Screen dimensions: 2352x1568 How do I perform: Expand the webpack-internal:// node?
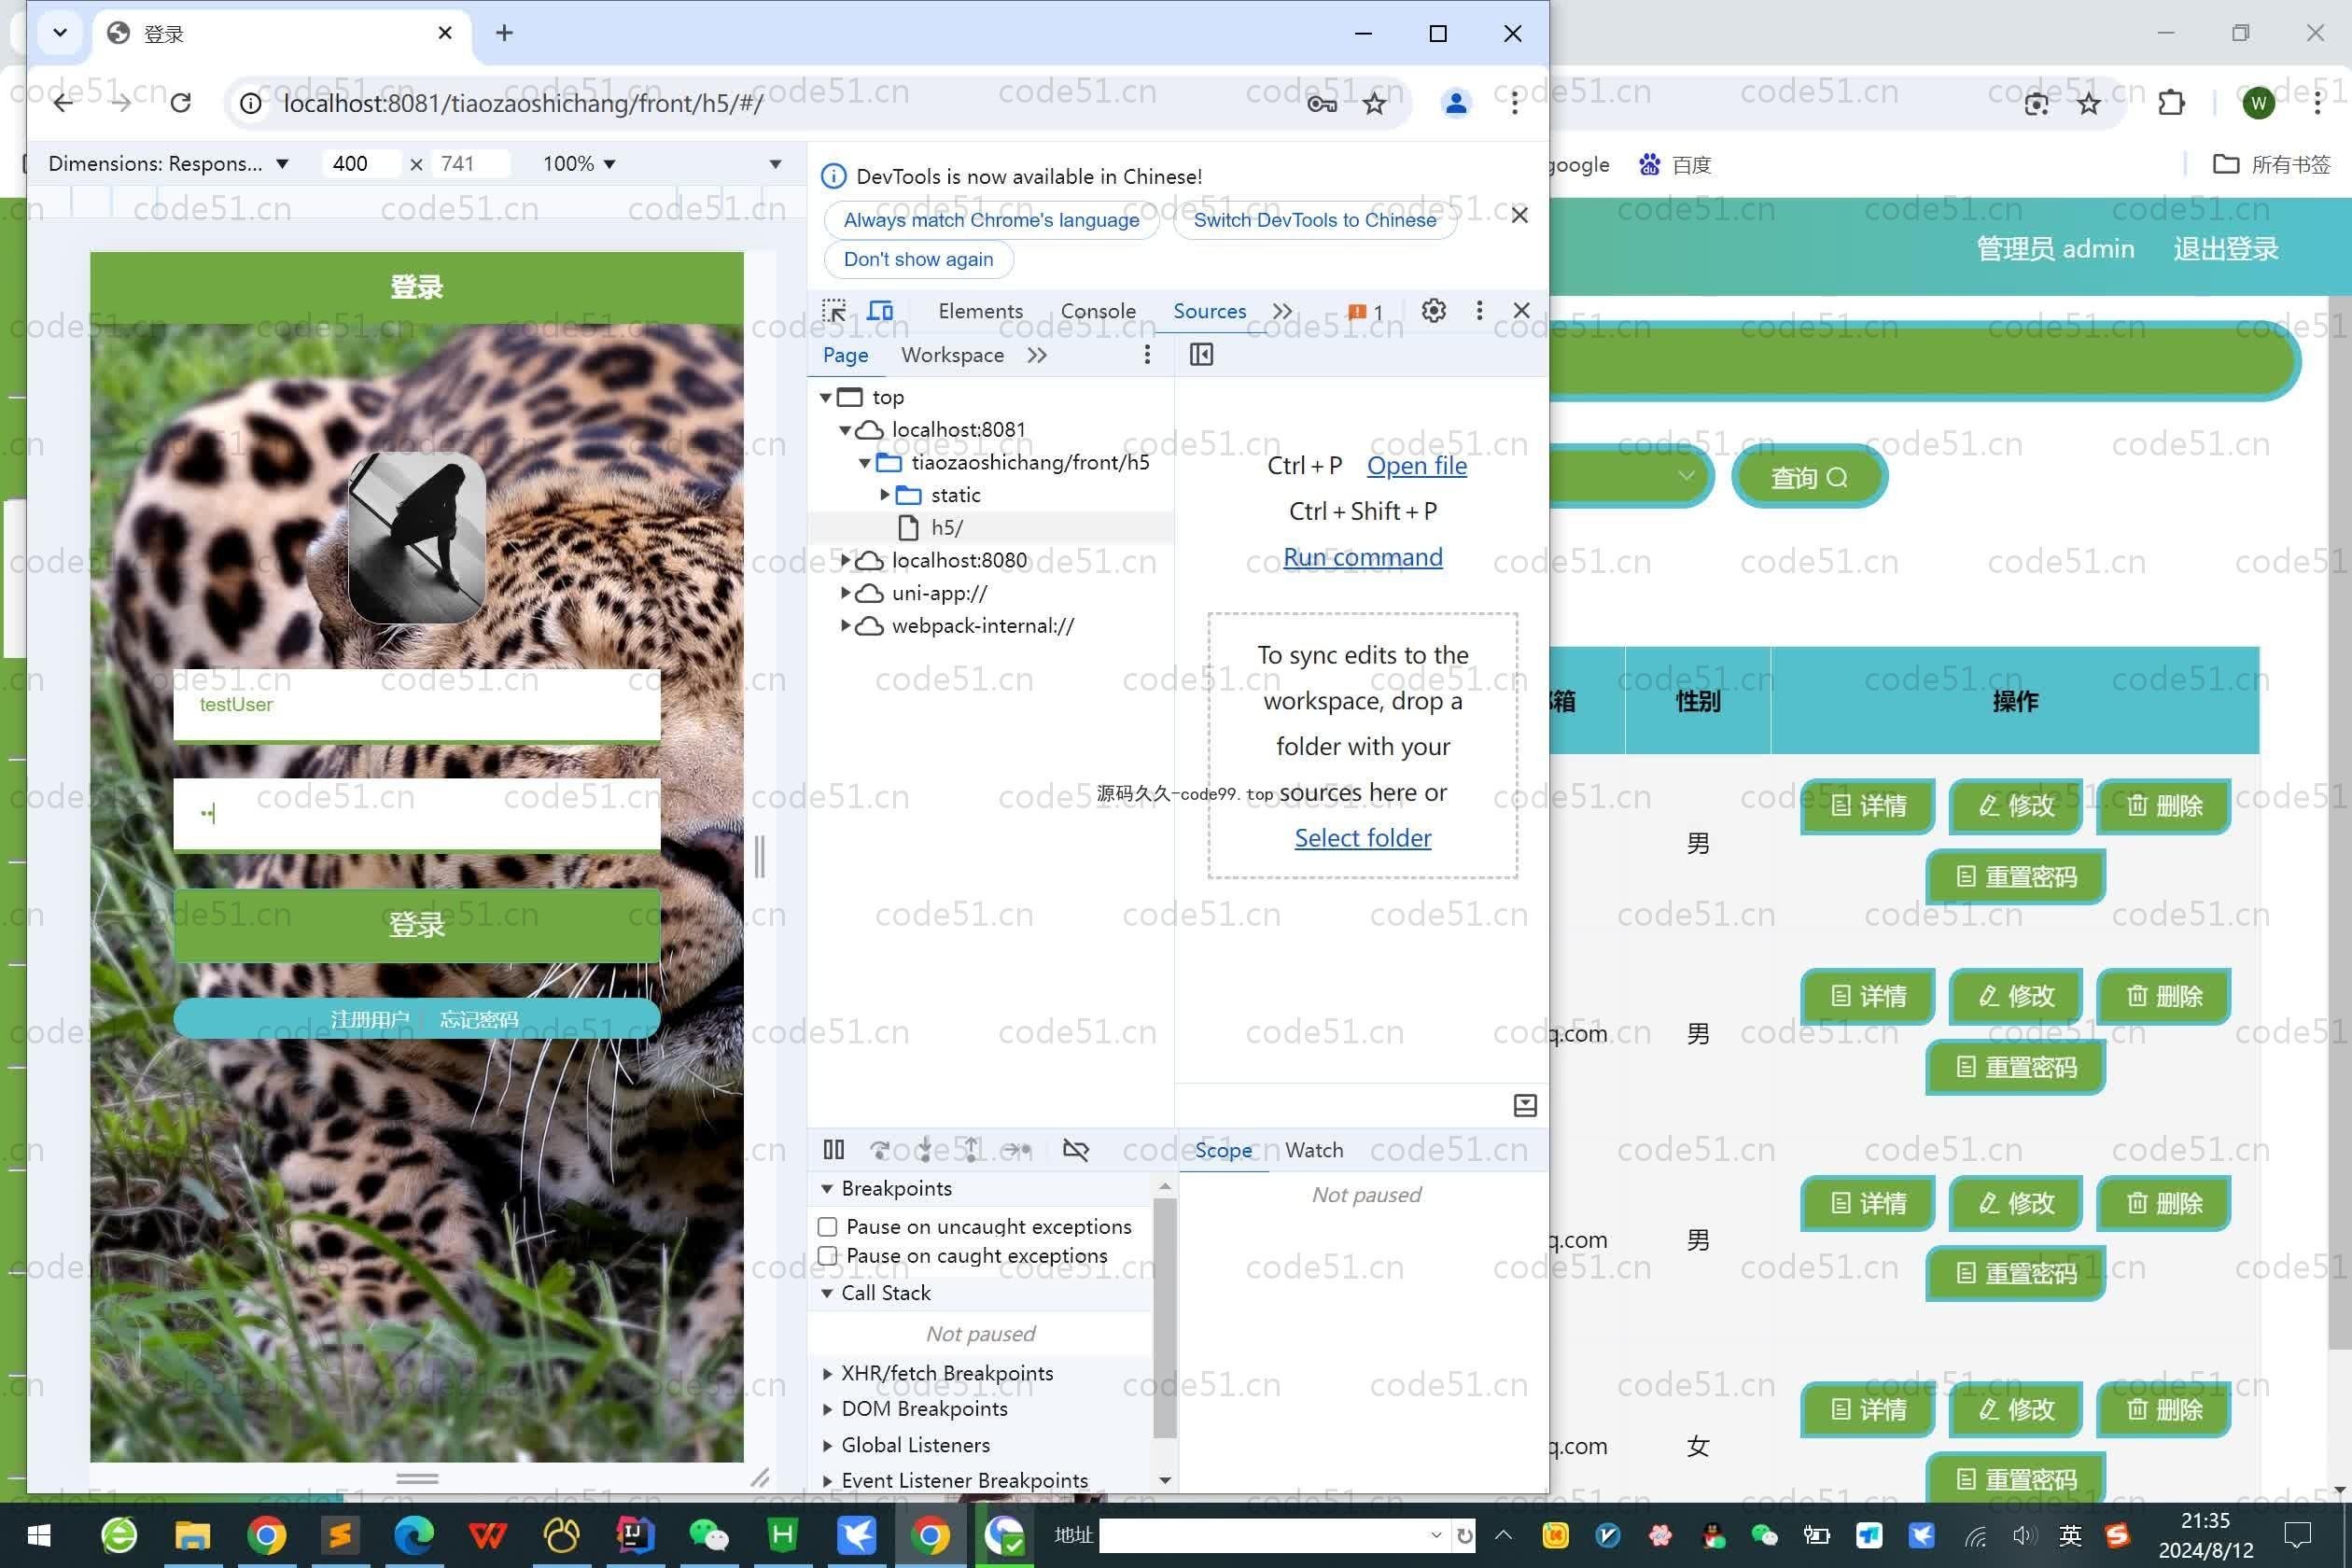pos(845,626)
